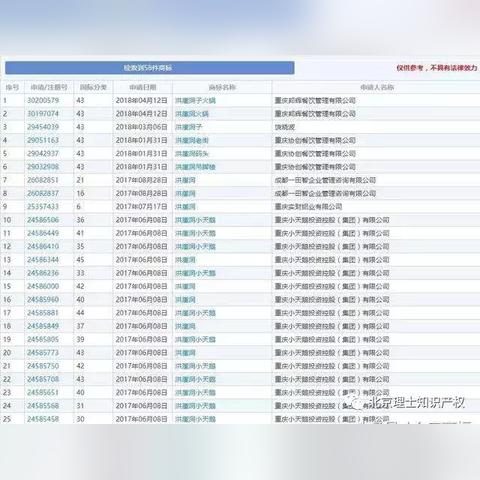Open trademark name 洪崖洞子火锅 in row 1
Screen dimensions: 480x480
coord(195,100)
